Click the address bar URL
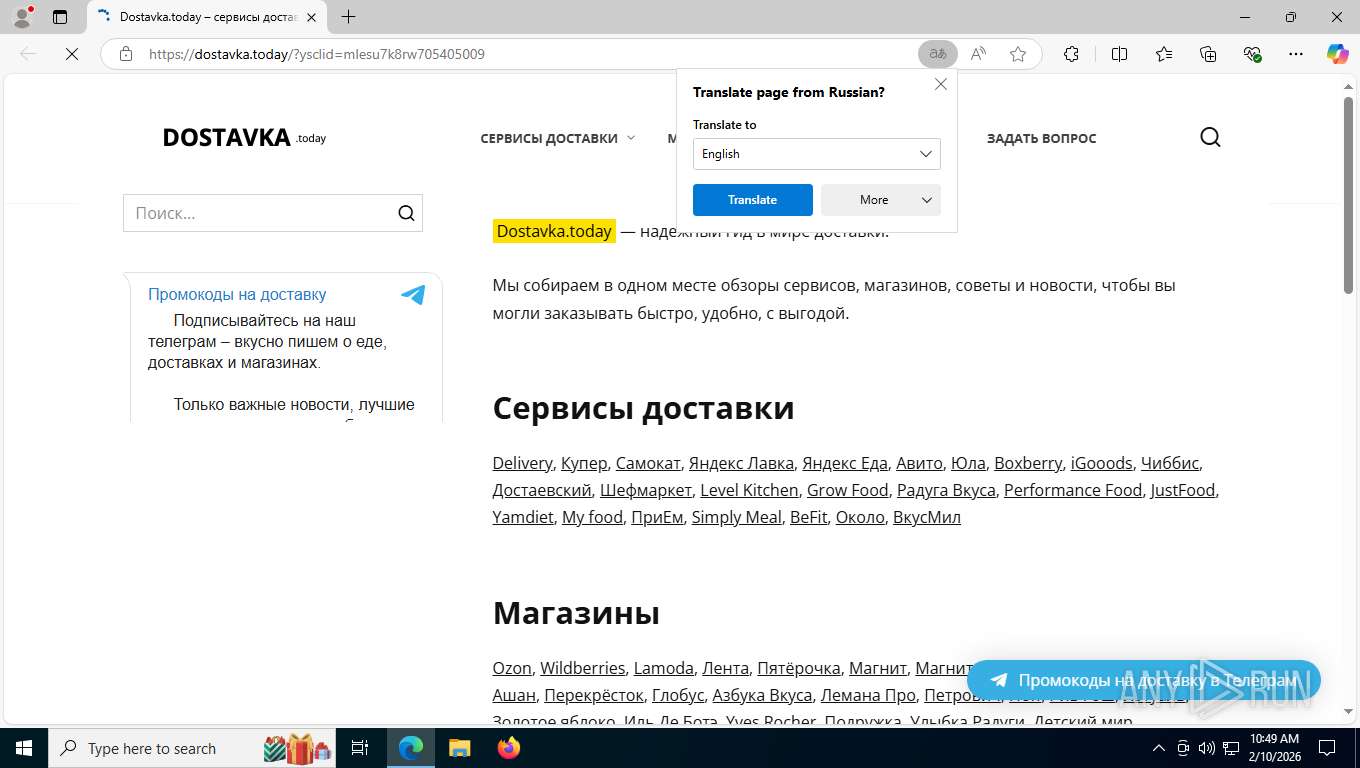Viewport: 1360px width, 768px height. click(317, 54)
